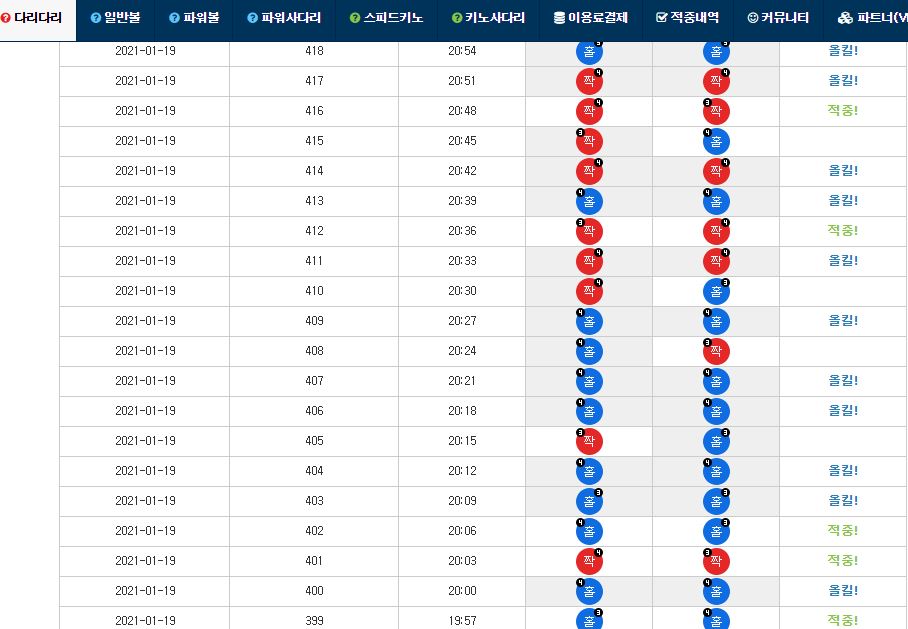
Task: Click the first blue 홀 circle in round 403
Action: coord(590,502)
